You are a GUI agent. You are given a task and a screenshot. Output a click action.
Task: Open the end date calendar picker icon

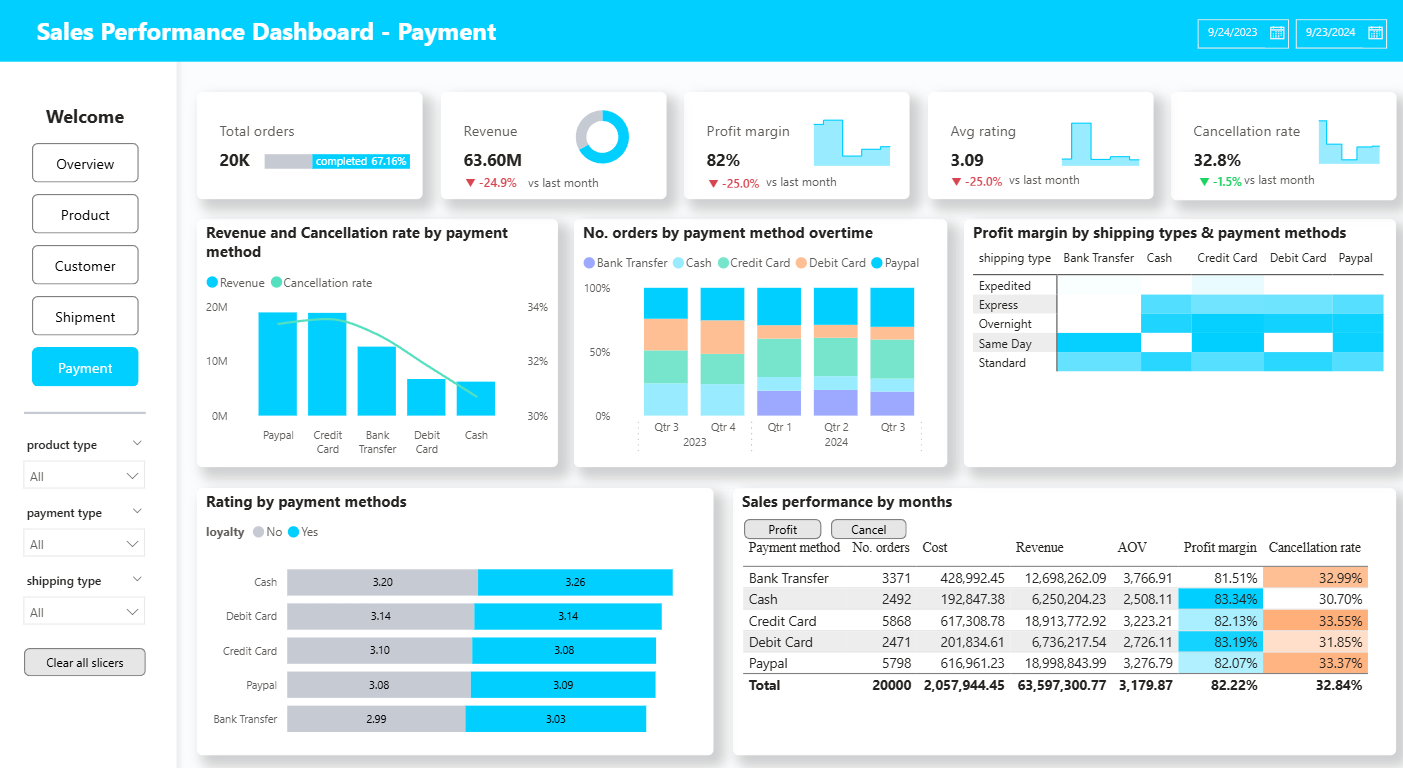(1375, 33)
